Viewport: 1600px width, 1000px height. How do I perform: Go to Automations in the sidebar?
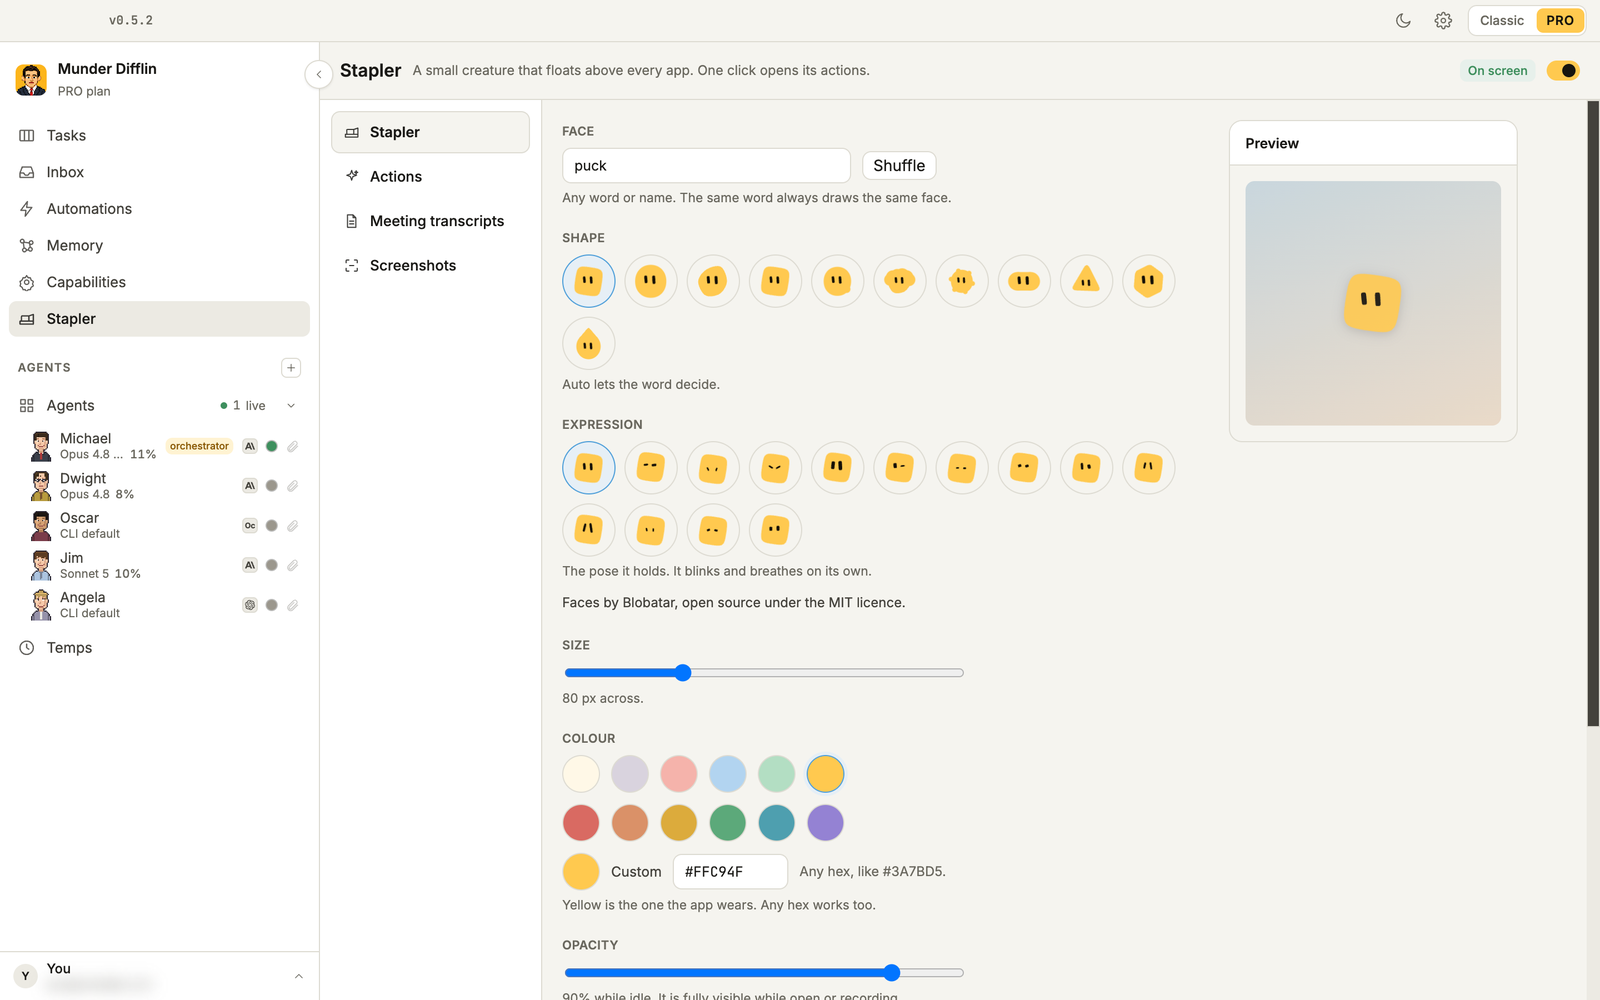[159, 209]
